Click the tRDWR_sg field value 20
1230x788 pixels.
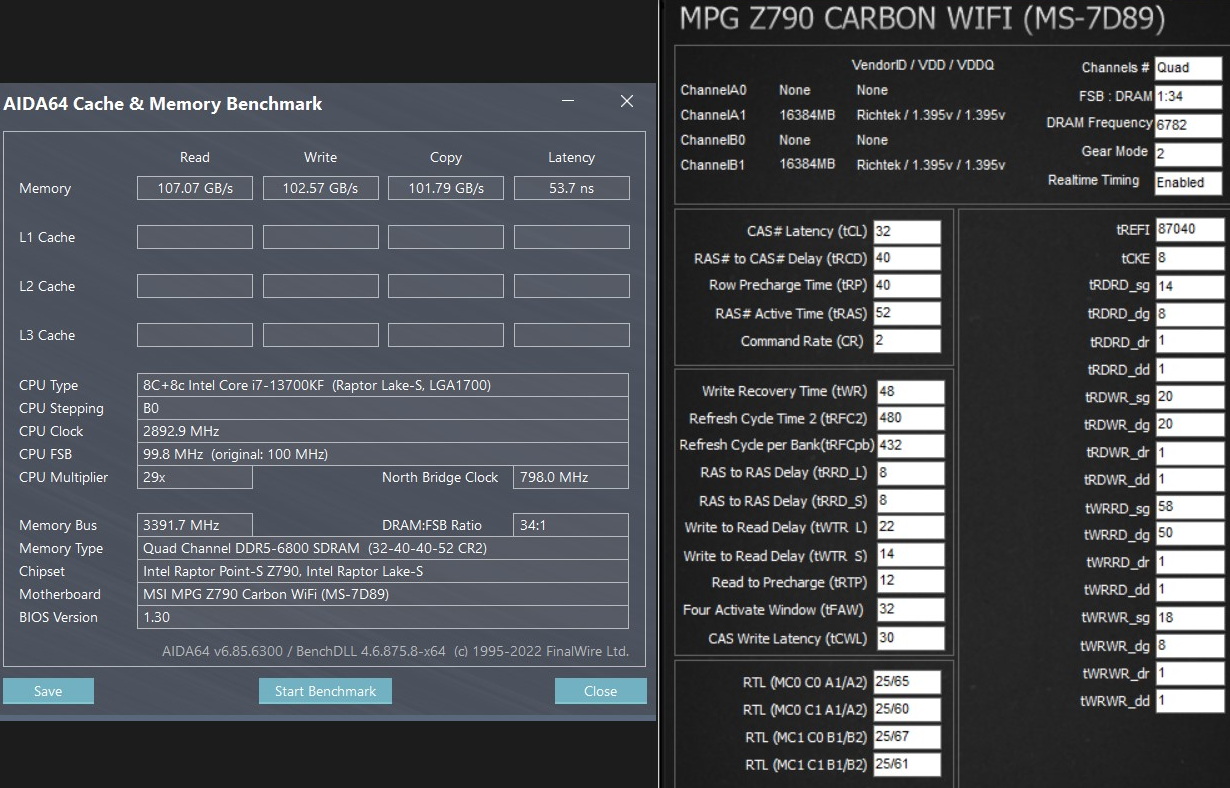(1190, 397)
